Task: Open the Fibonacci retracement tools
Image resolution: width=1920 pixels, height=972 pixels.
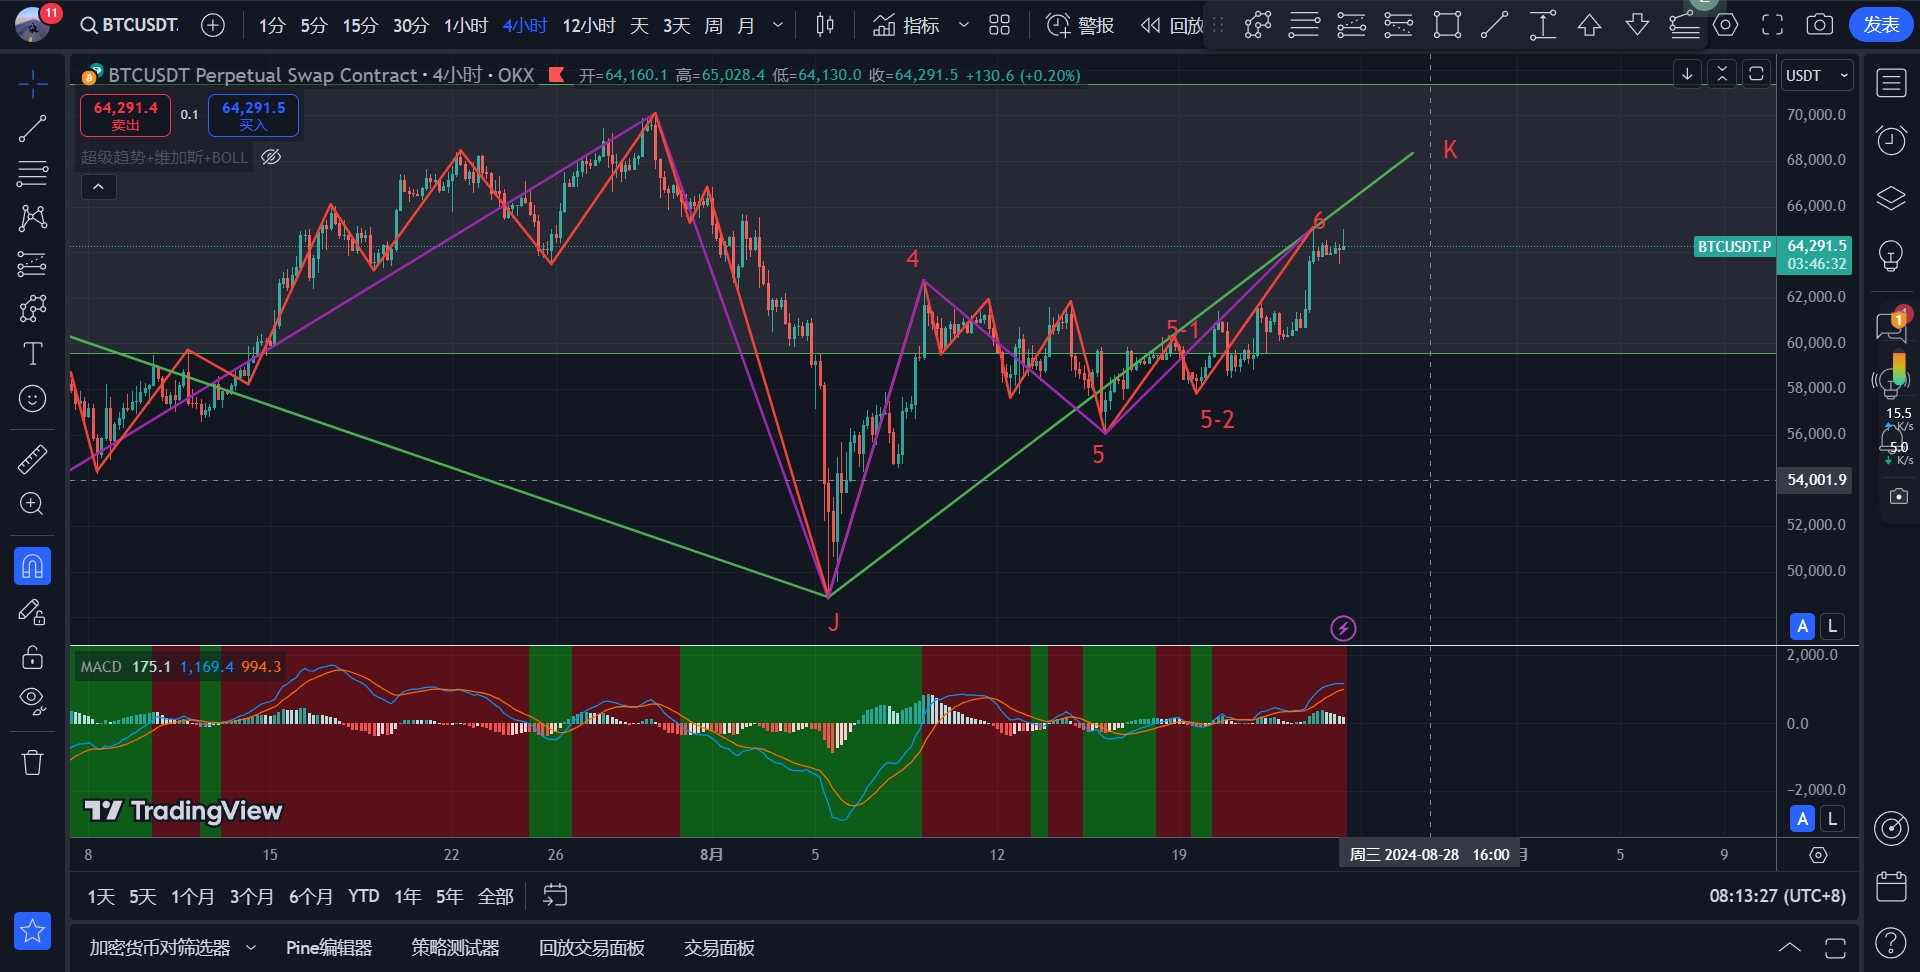Action: [x=33, y=173]
